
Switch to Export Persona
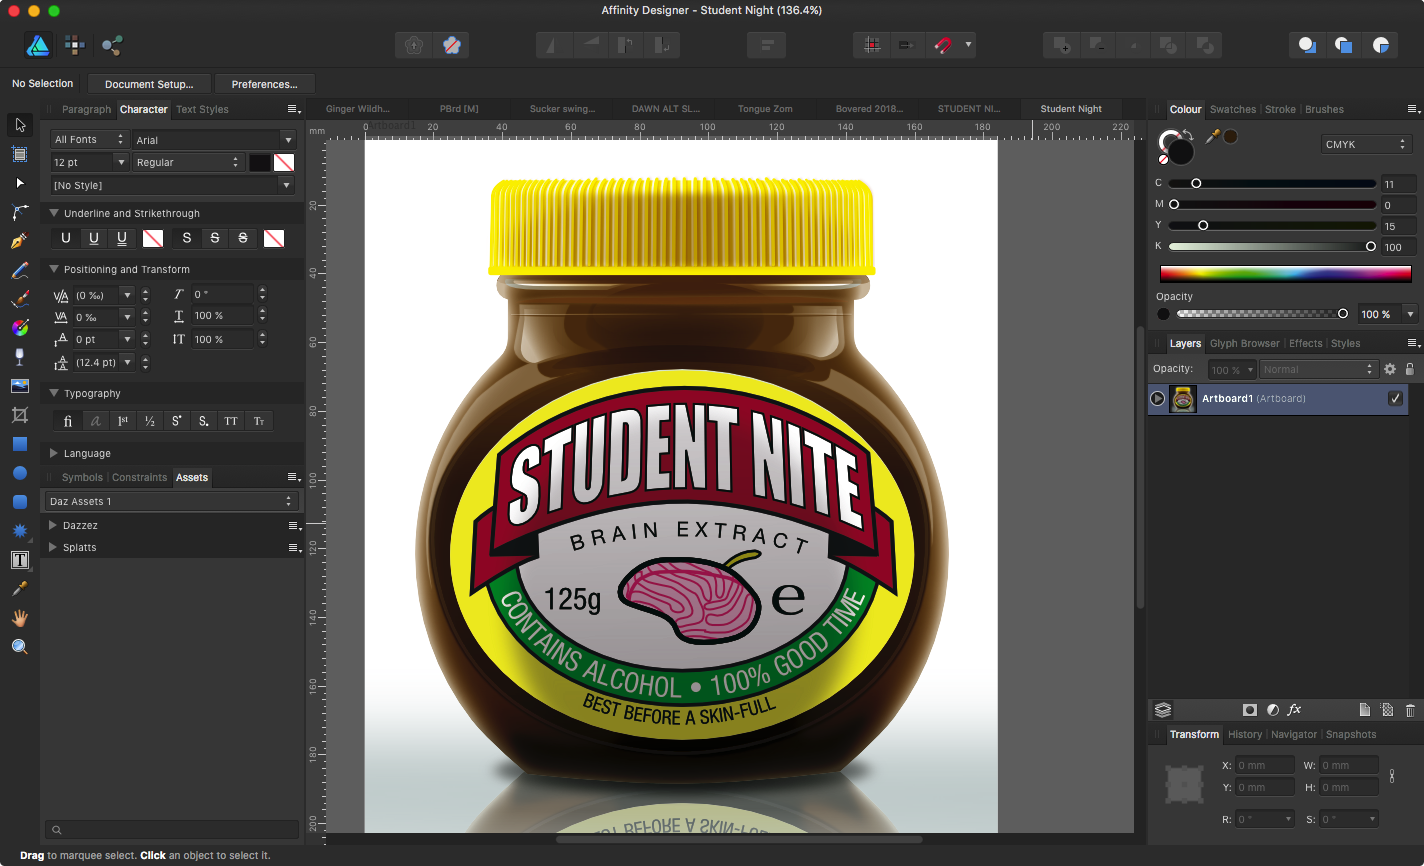(112, 45)
